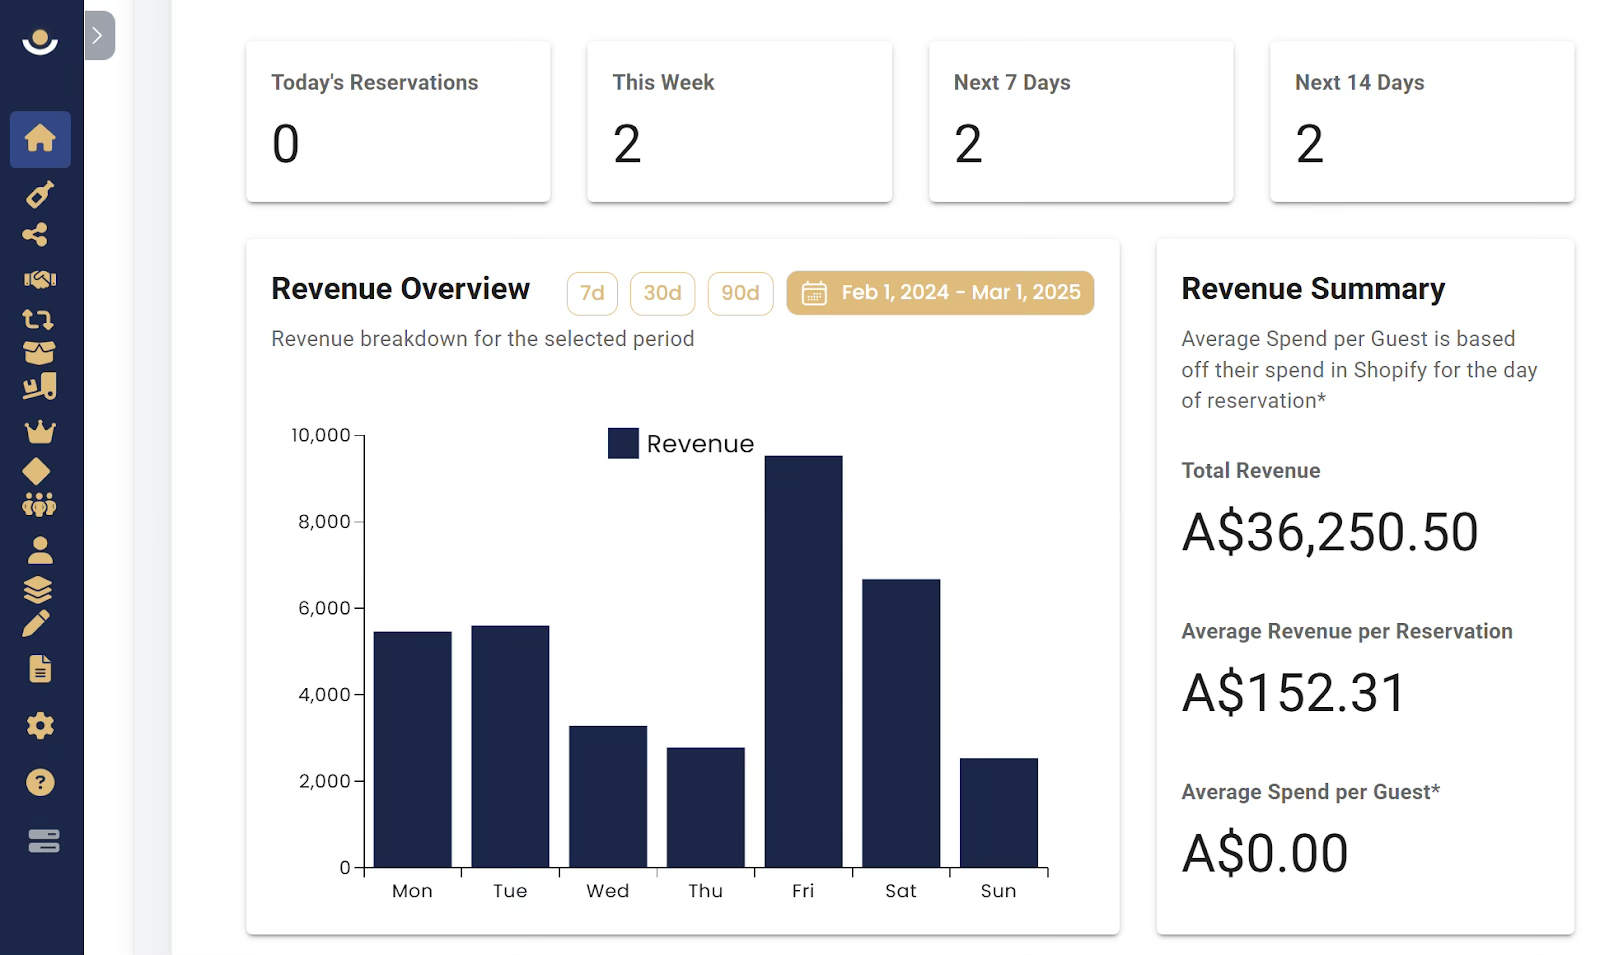Open the people group sidebar icon
This screenshot has height=955, width=1600.
click(x=39, y=505)
